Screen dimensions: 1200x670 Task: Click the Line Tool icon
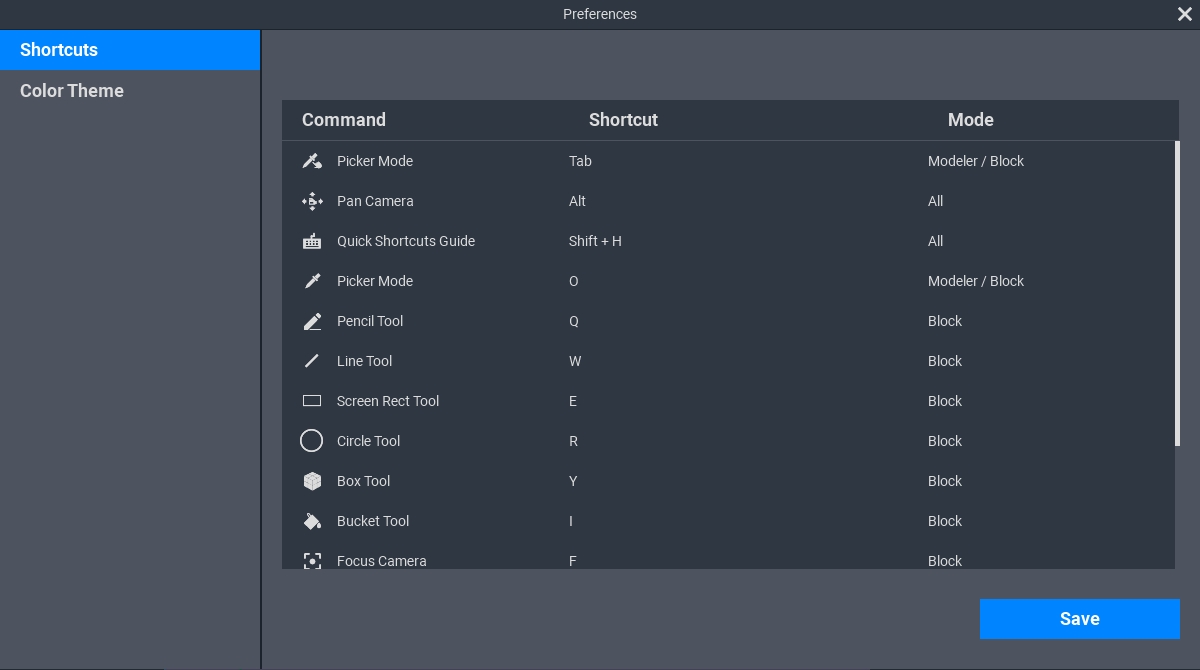[x=312, y=361]
